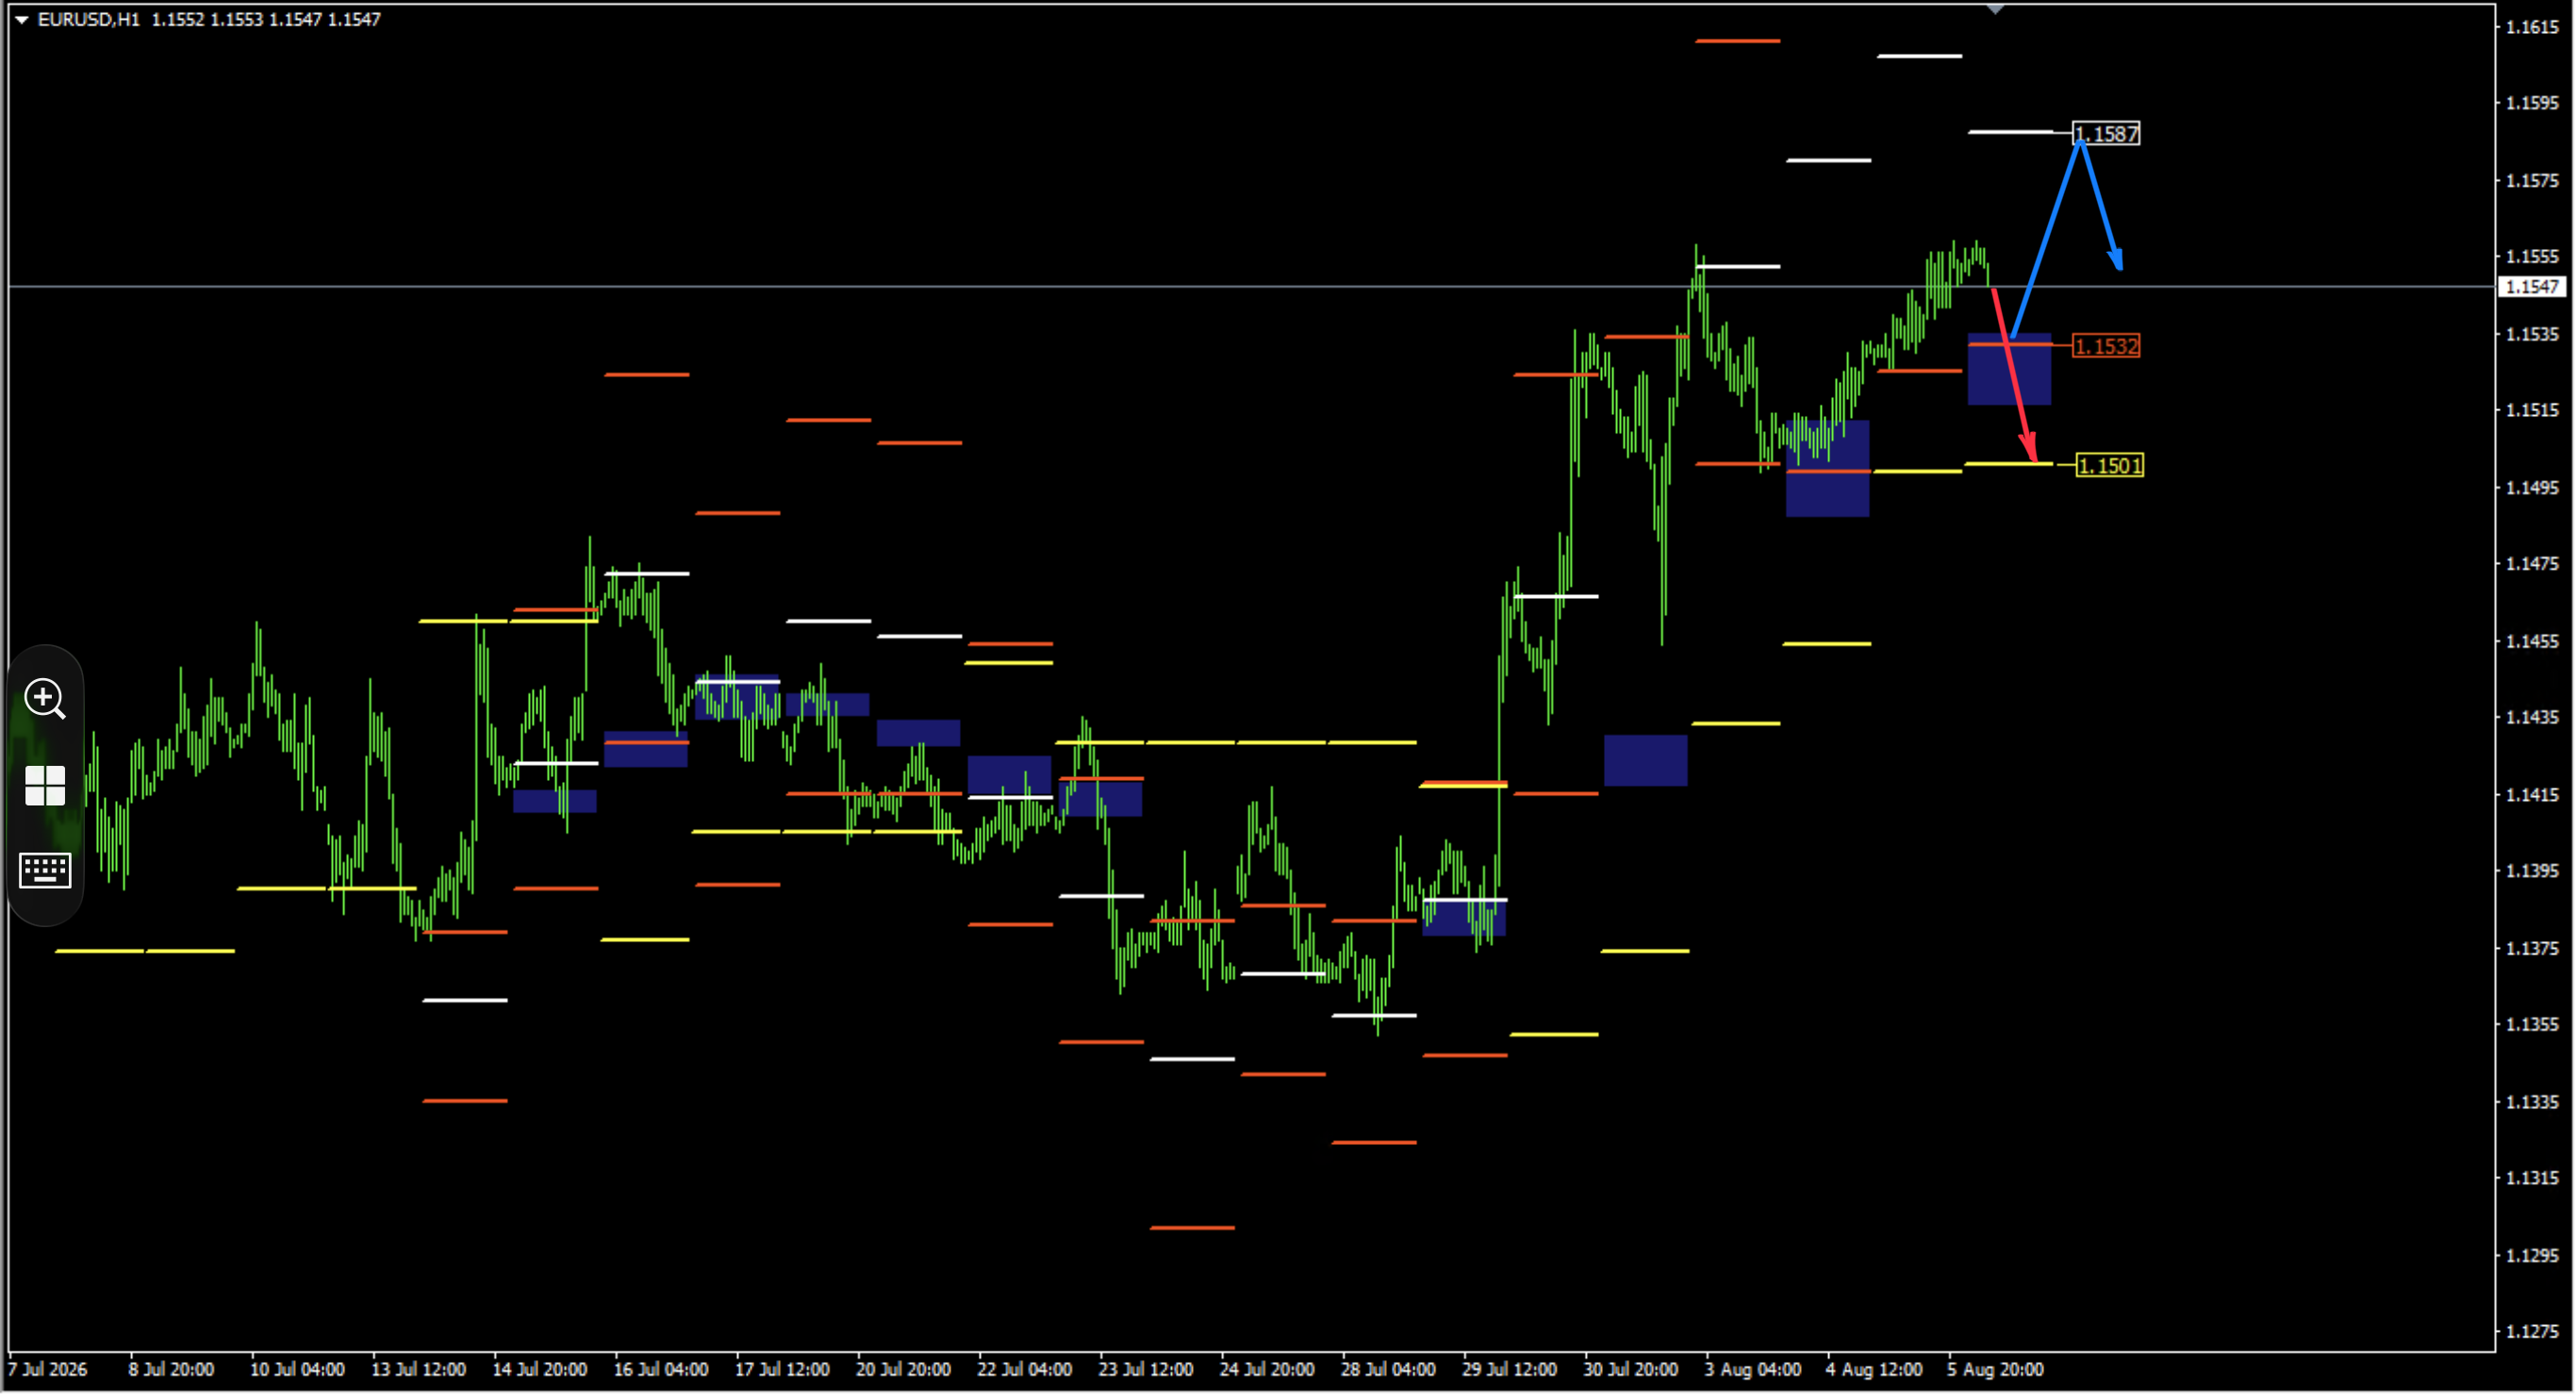Click the 30 Jul 20:00 time label
This screenshot has width=2576, height=1394.
click(x=1630, y=1369)
